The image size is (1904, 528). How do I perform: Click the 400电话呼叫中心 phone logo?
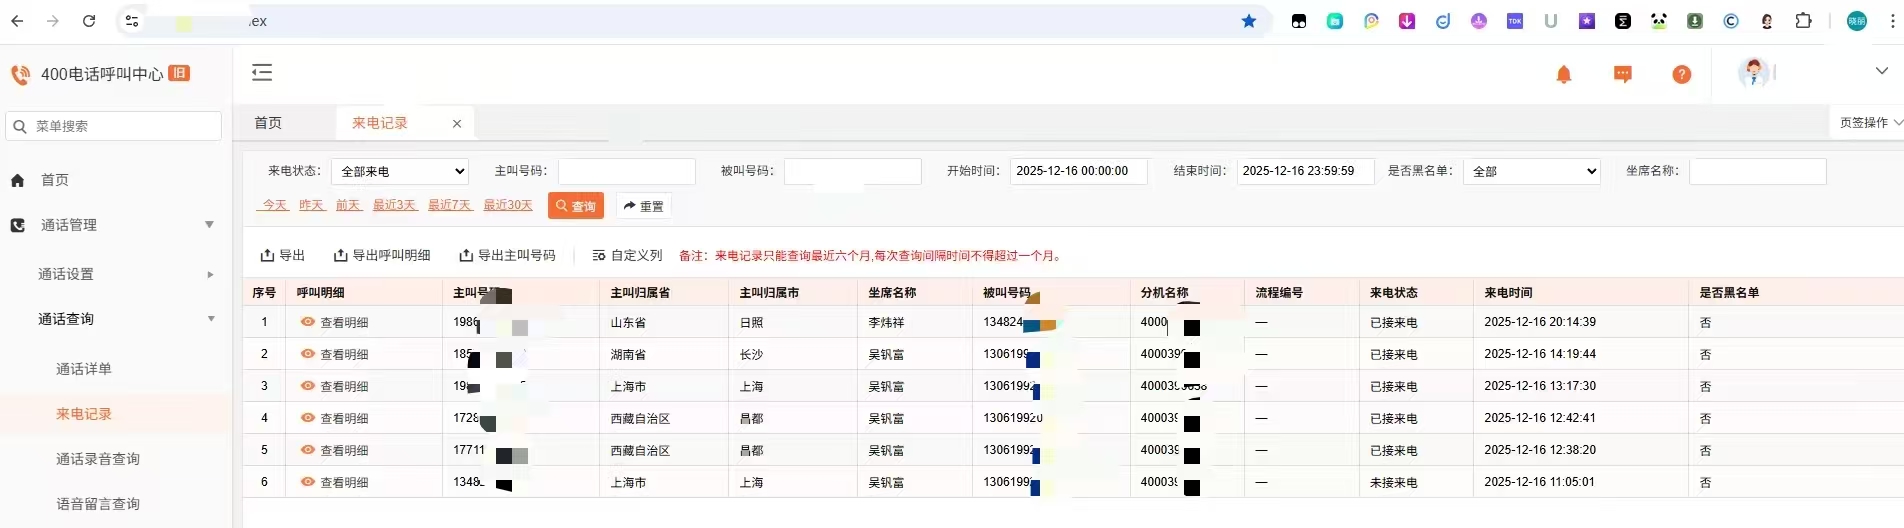[x=20, y=74]
